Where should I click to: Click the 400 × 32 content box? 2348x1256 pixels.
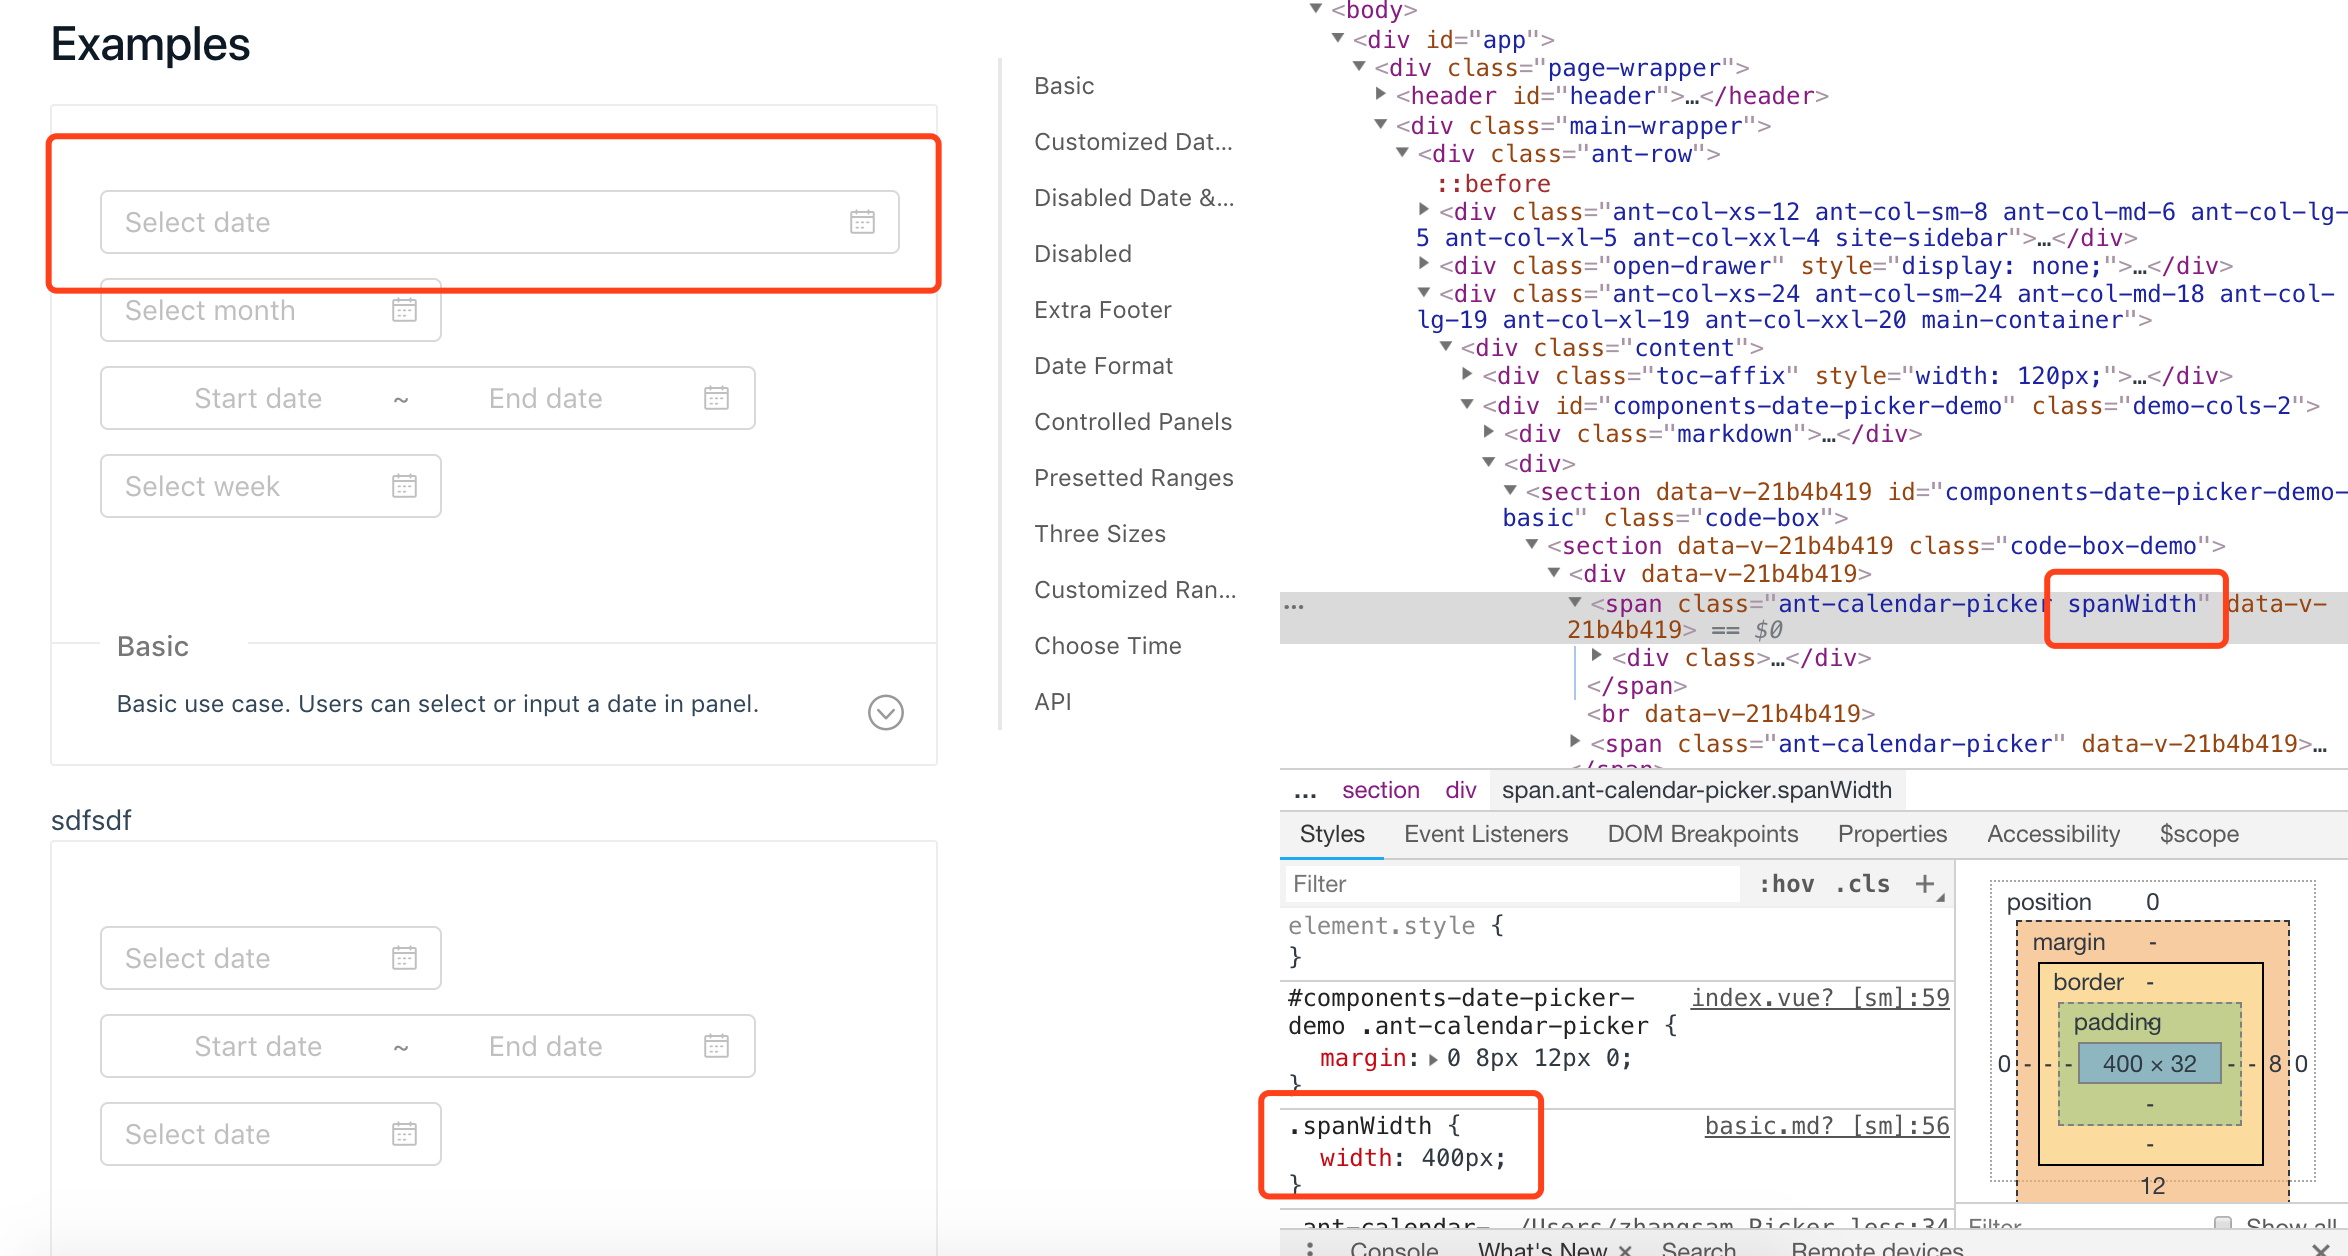[x=2149, y=1063]
